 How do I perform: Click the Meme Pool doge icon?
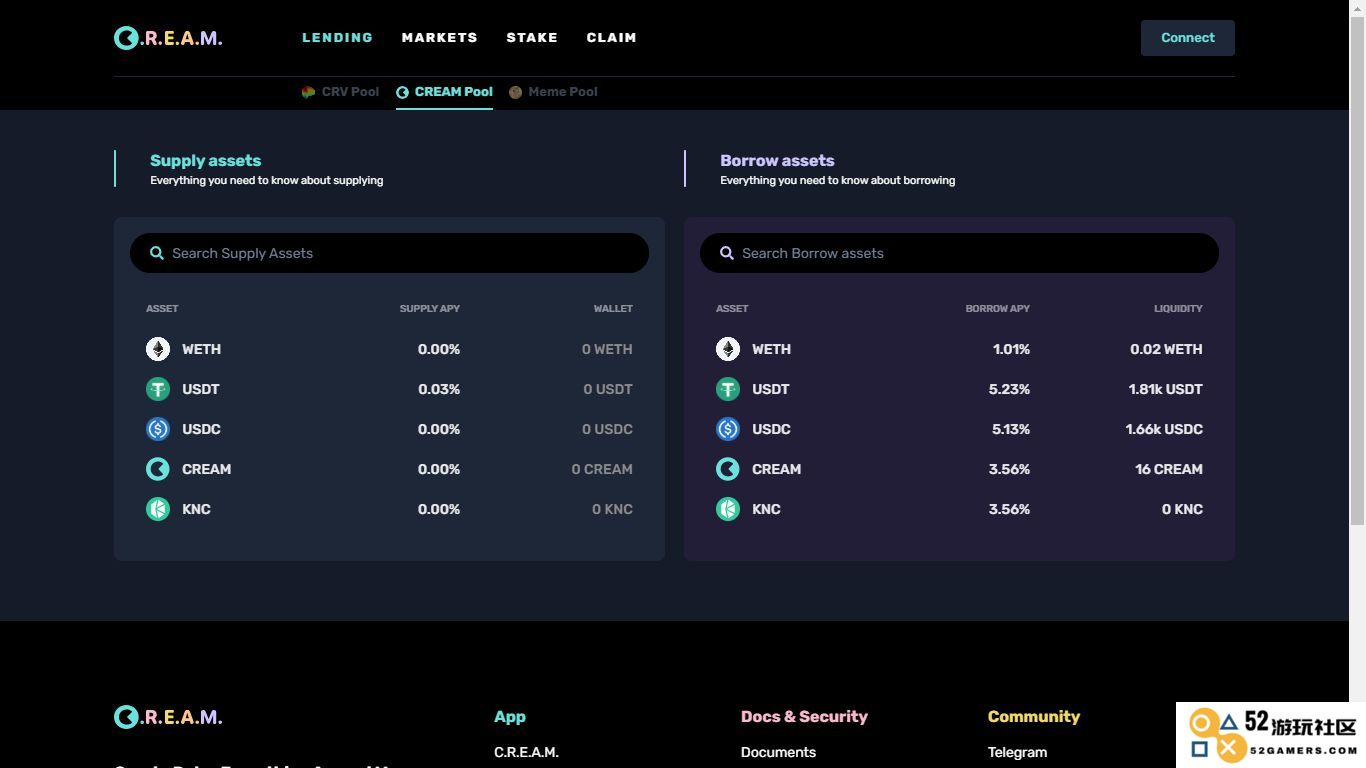pos(515,92)
